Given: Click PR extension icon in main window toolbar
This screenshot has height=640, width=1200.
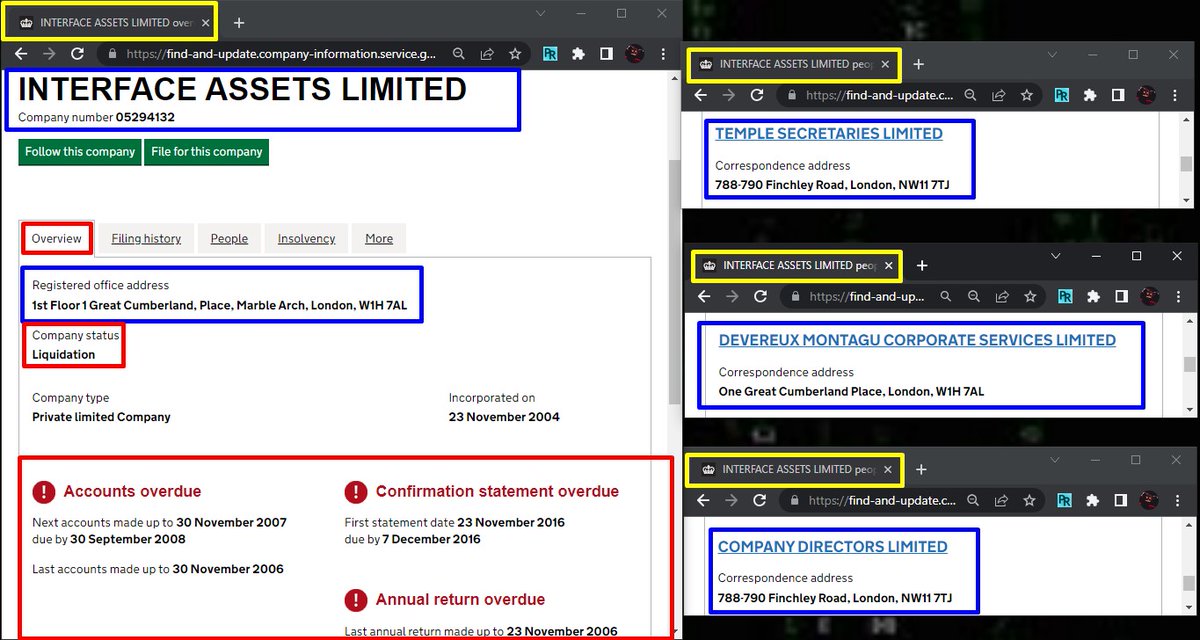Looking at the screenshot, I should (x=550, y=54).
